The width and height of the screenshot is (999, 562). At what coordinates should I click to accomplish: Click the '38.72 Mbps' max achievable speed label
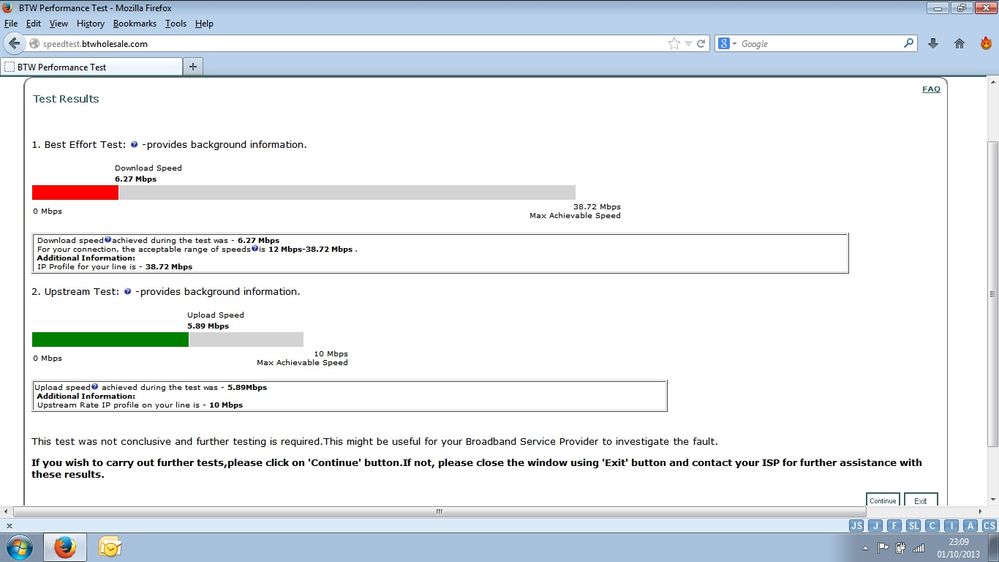596,206
